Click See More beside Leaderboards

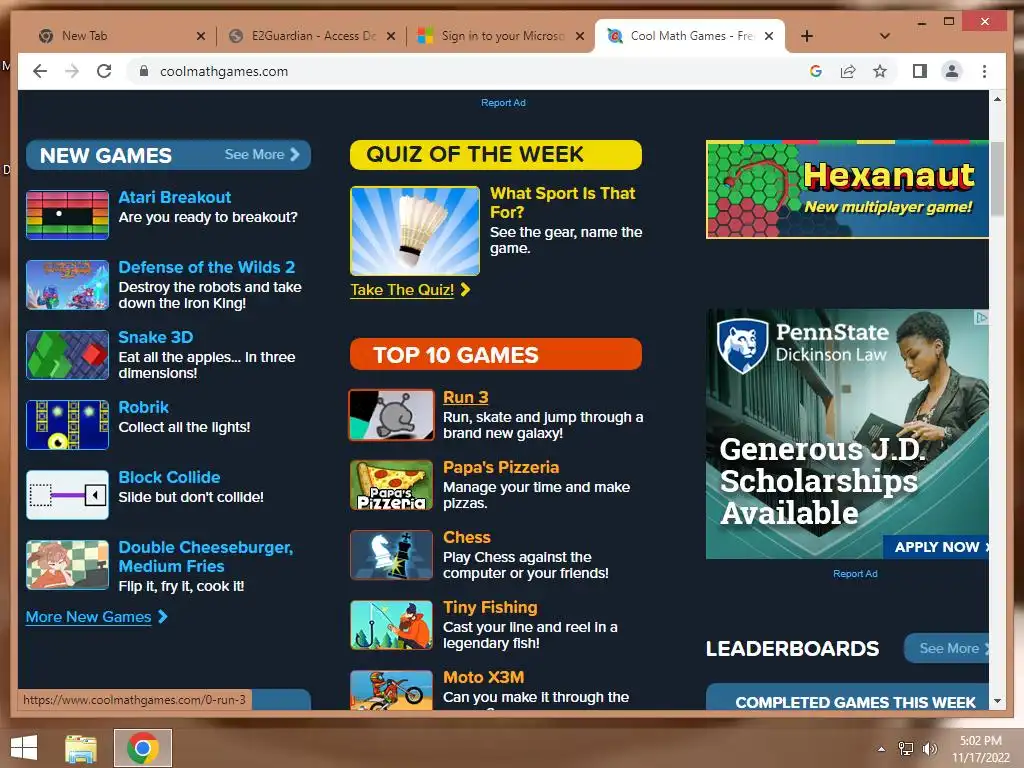(x=947, y=648)
